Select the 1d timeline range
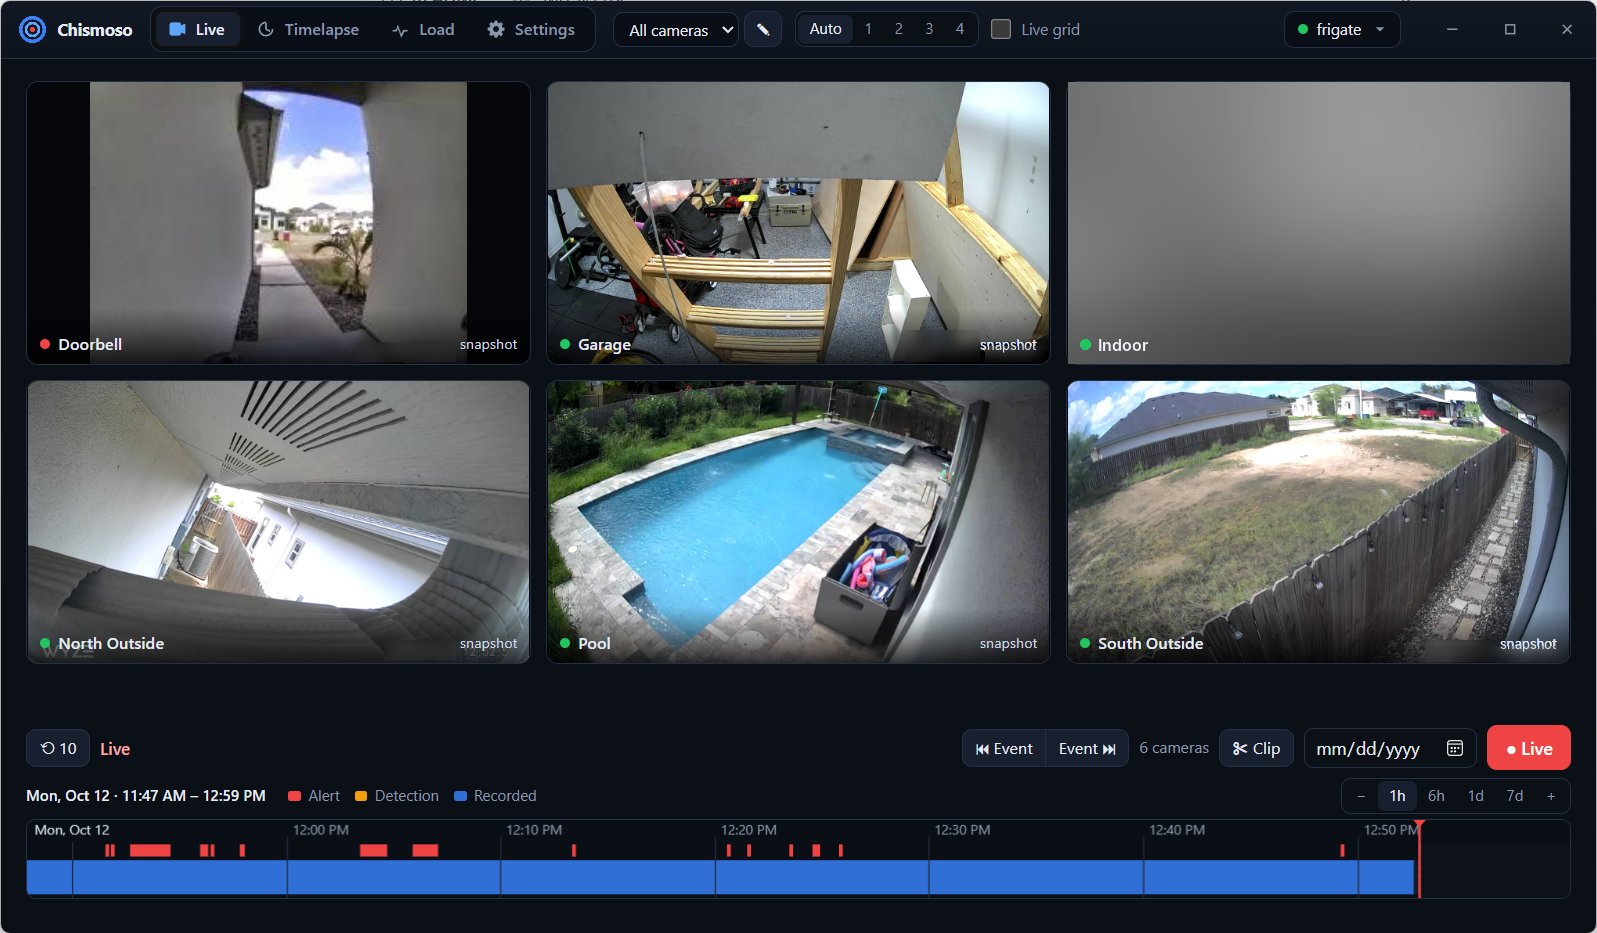Image resolution: width=1597 pixels, height=933 pixels. tap(1475, 796)
